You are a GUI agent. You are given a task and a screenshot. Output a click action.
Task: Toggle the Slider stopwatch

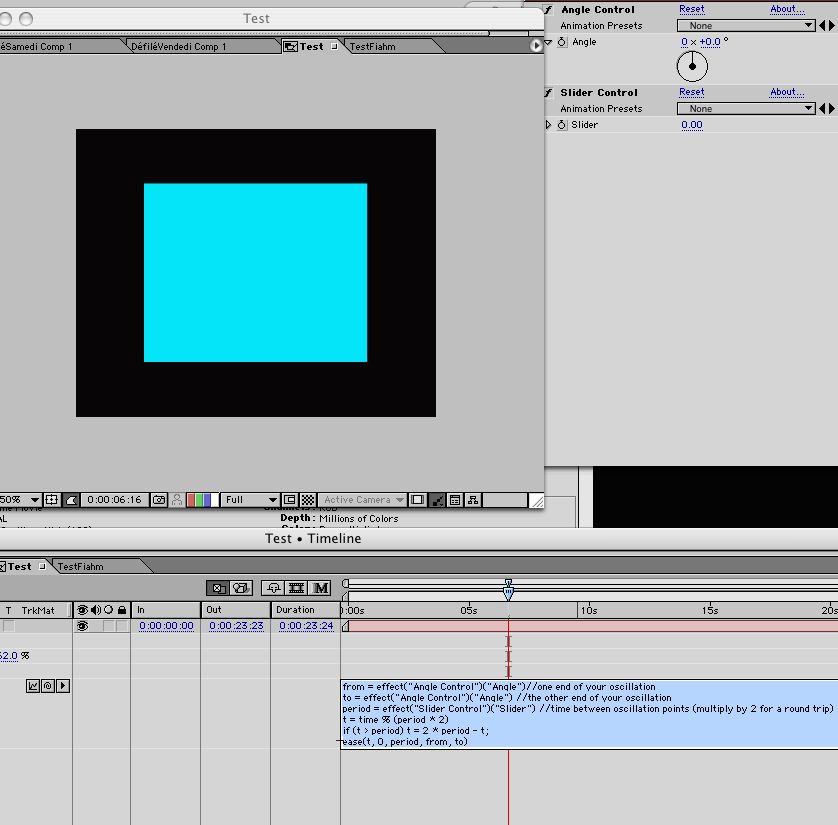coord(562,125)
